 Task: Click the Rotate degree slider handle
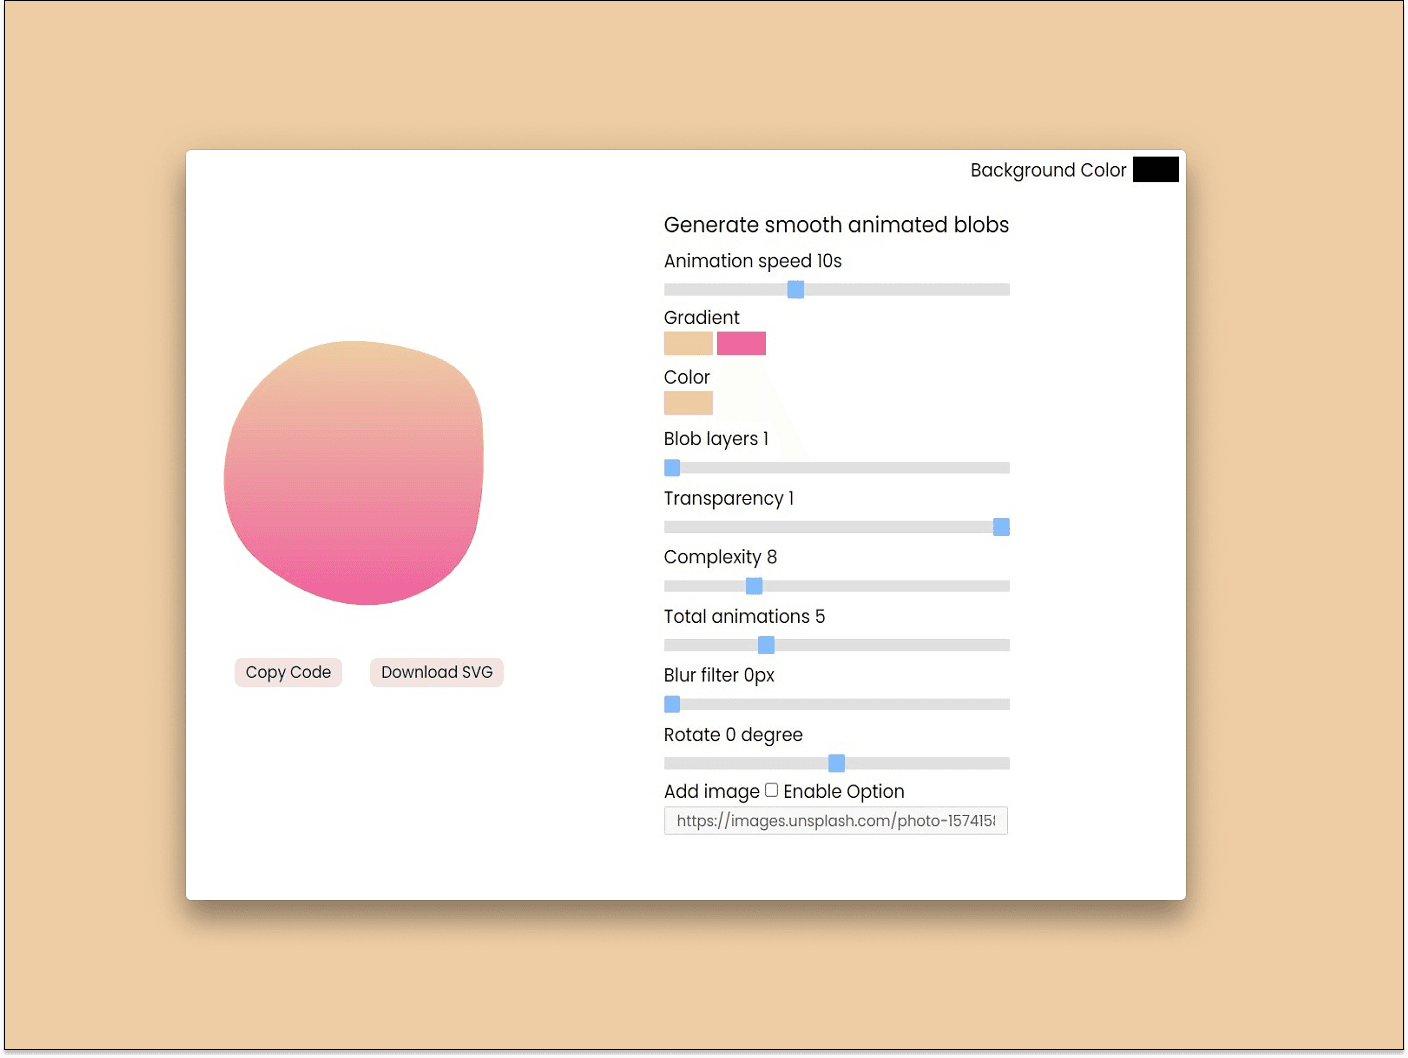[836, 763]
